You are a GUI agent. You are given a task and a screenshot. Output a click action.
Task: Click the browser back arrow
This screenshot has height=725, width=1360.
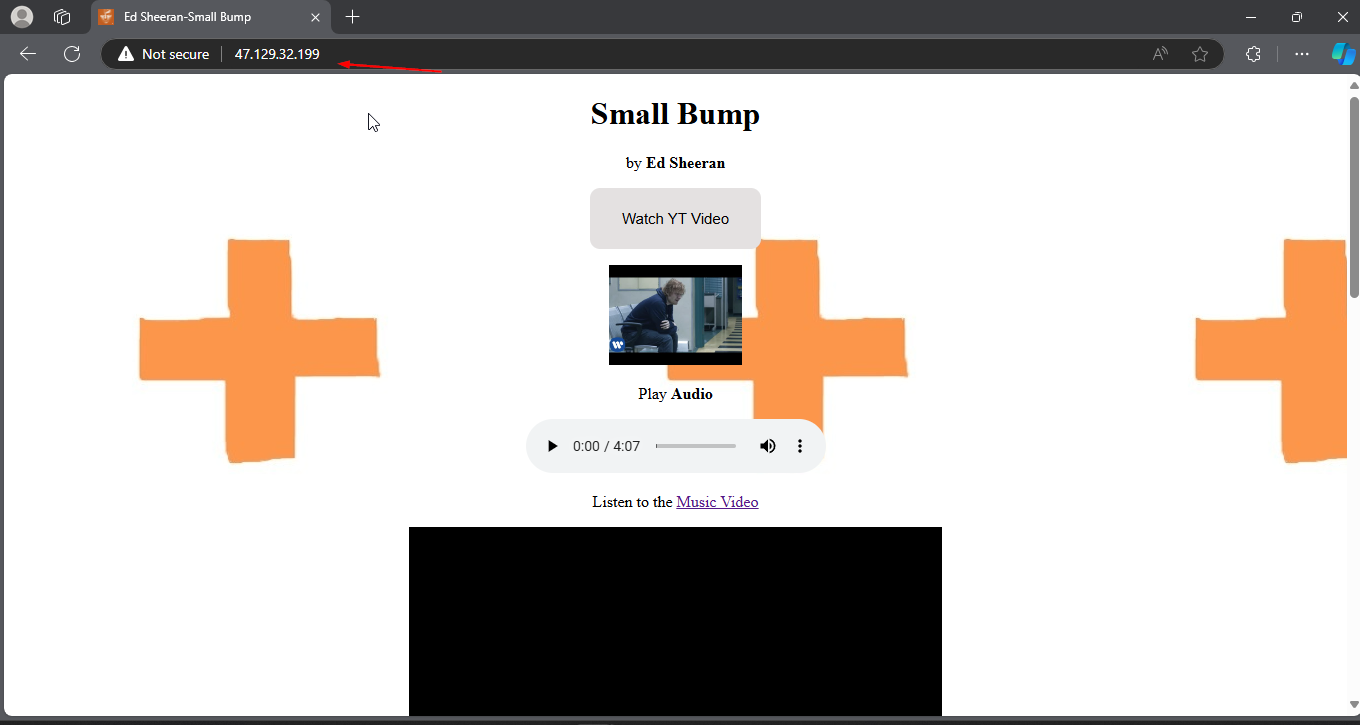(28, 54)
